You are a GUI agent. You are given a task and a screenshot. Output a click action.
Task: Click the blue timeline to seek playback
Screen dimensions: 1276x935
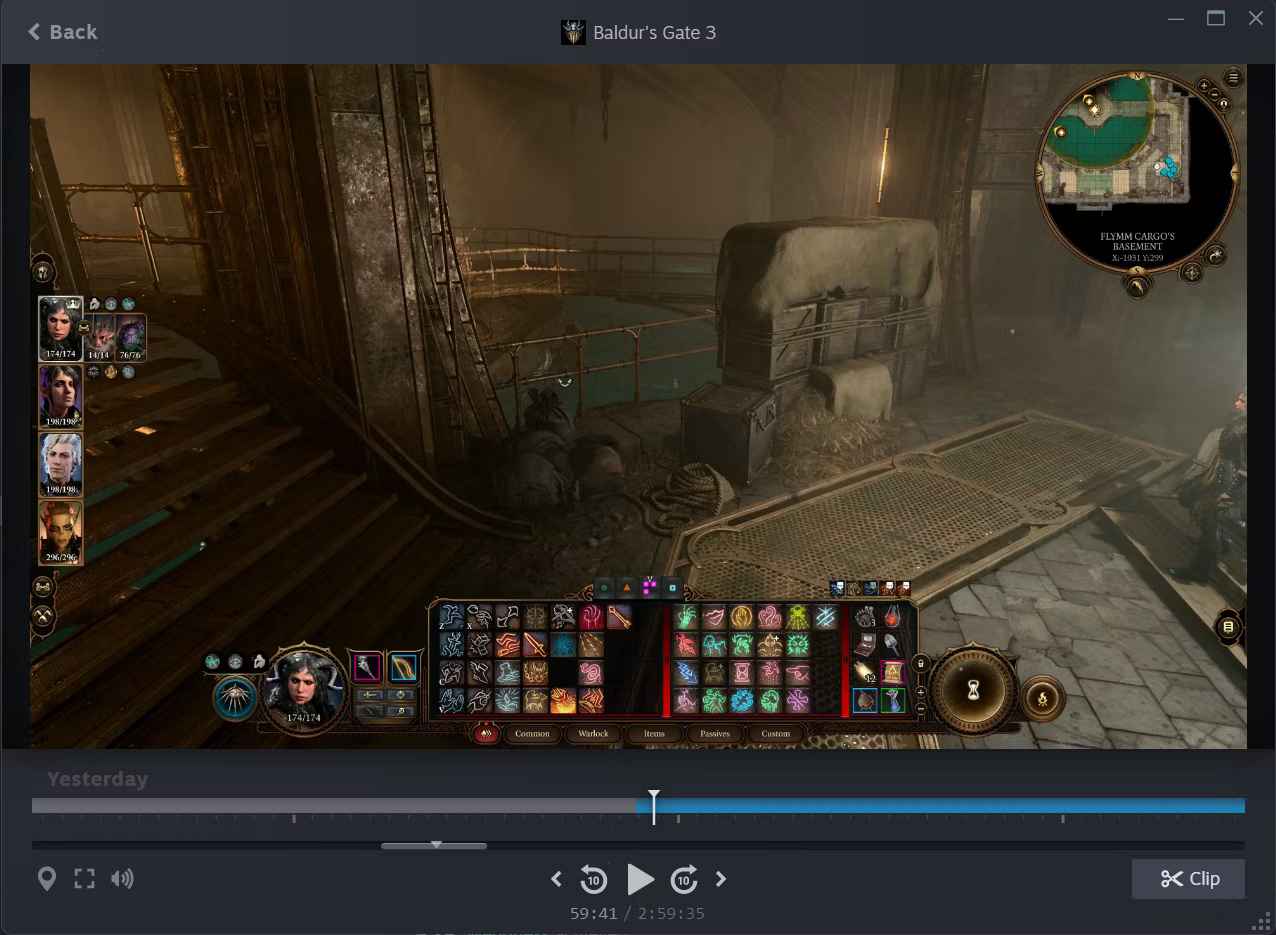[x=900, y=805]
